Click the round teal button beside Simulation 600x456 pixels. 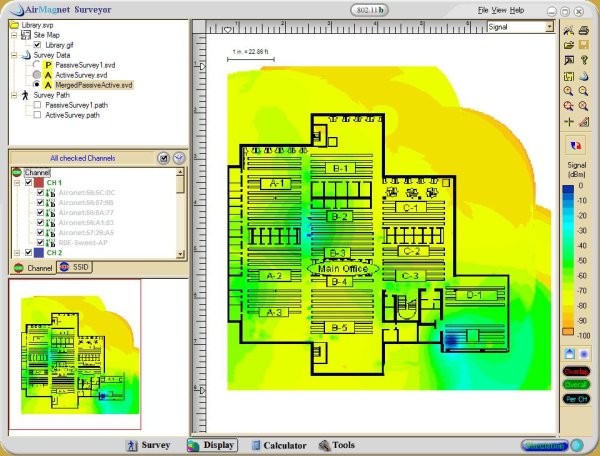pyautogui.click(x=577, y=445)
